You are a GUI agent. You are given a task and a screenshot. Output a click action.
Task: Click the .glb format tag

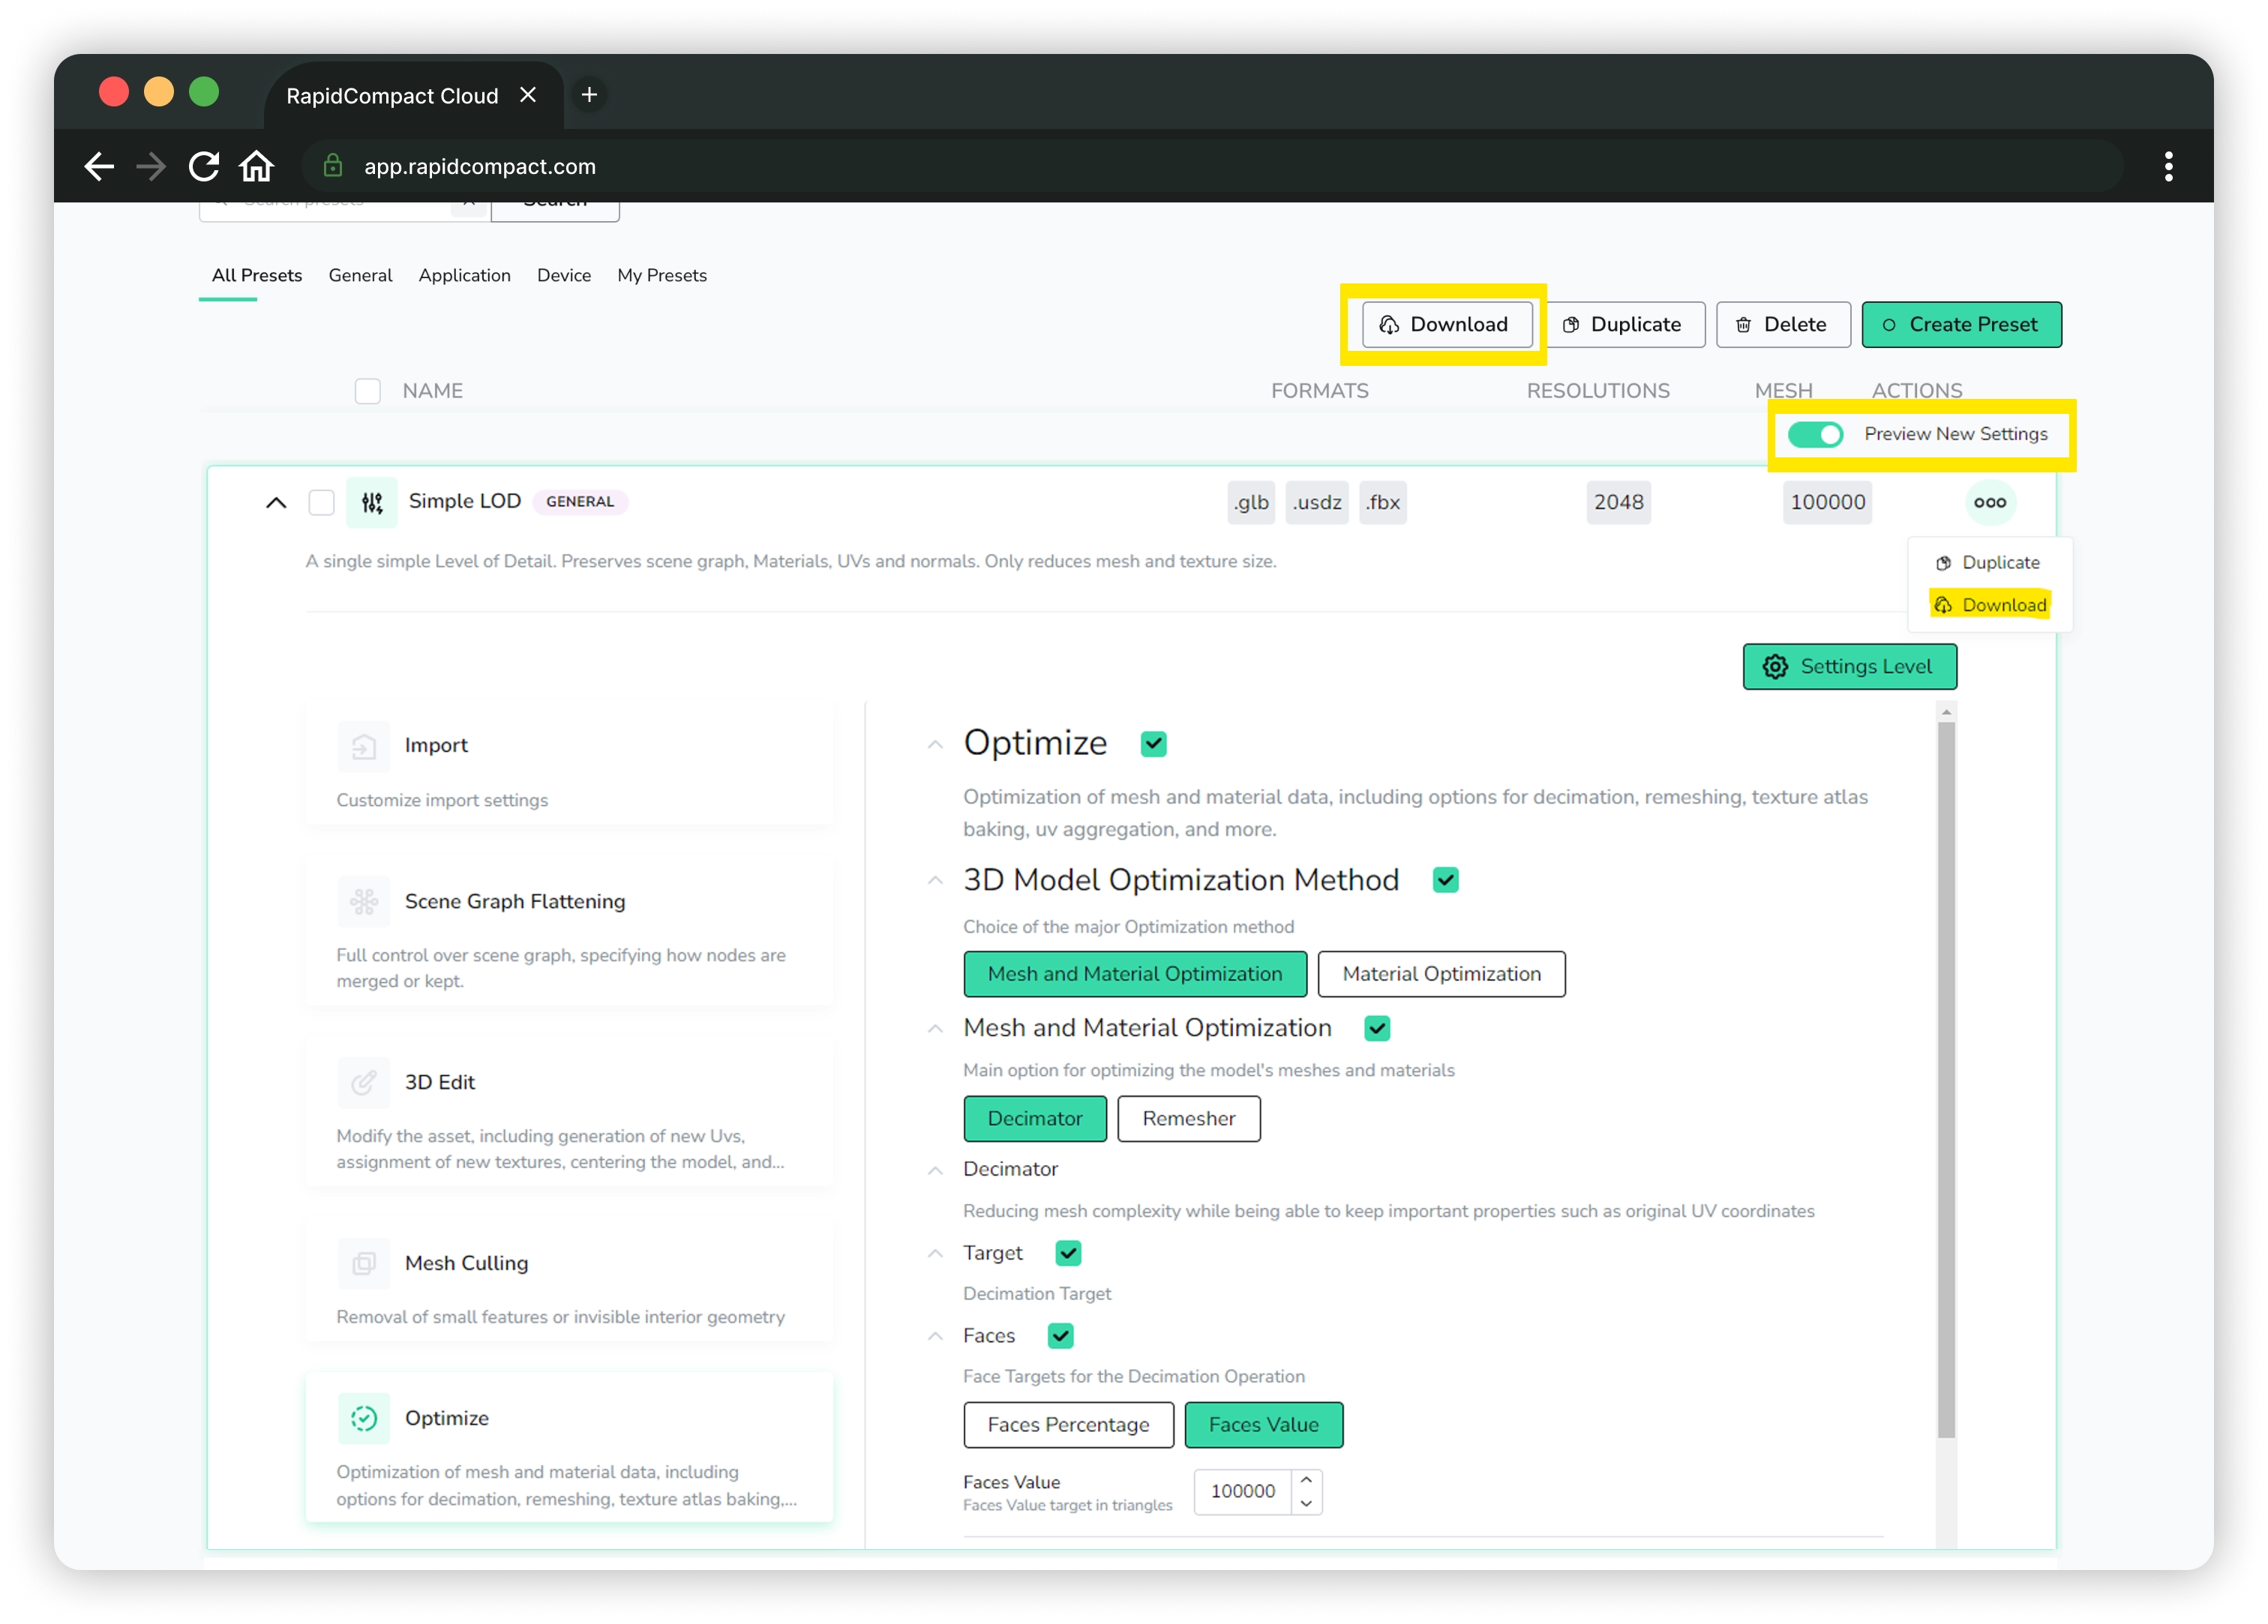(1250, 503)
